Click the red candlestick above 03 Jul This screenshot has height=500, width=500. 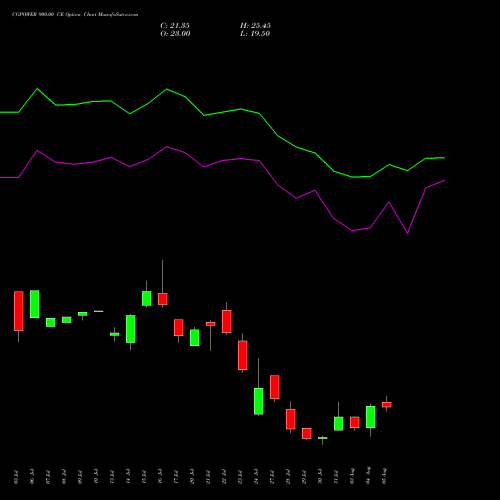pos(19,311)
